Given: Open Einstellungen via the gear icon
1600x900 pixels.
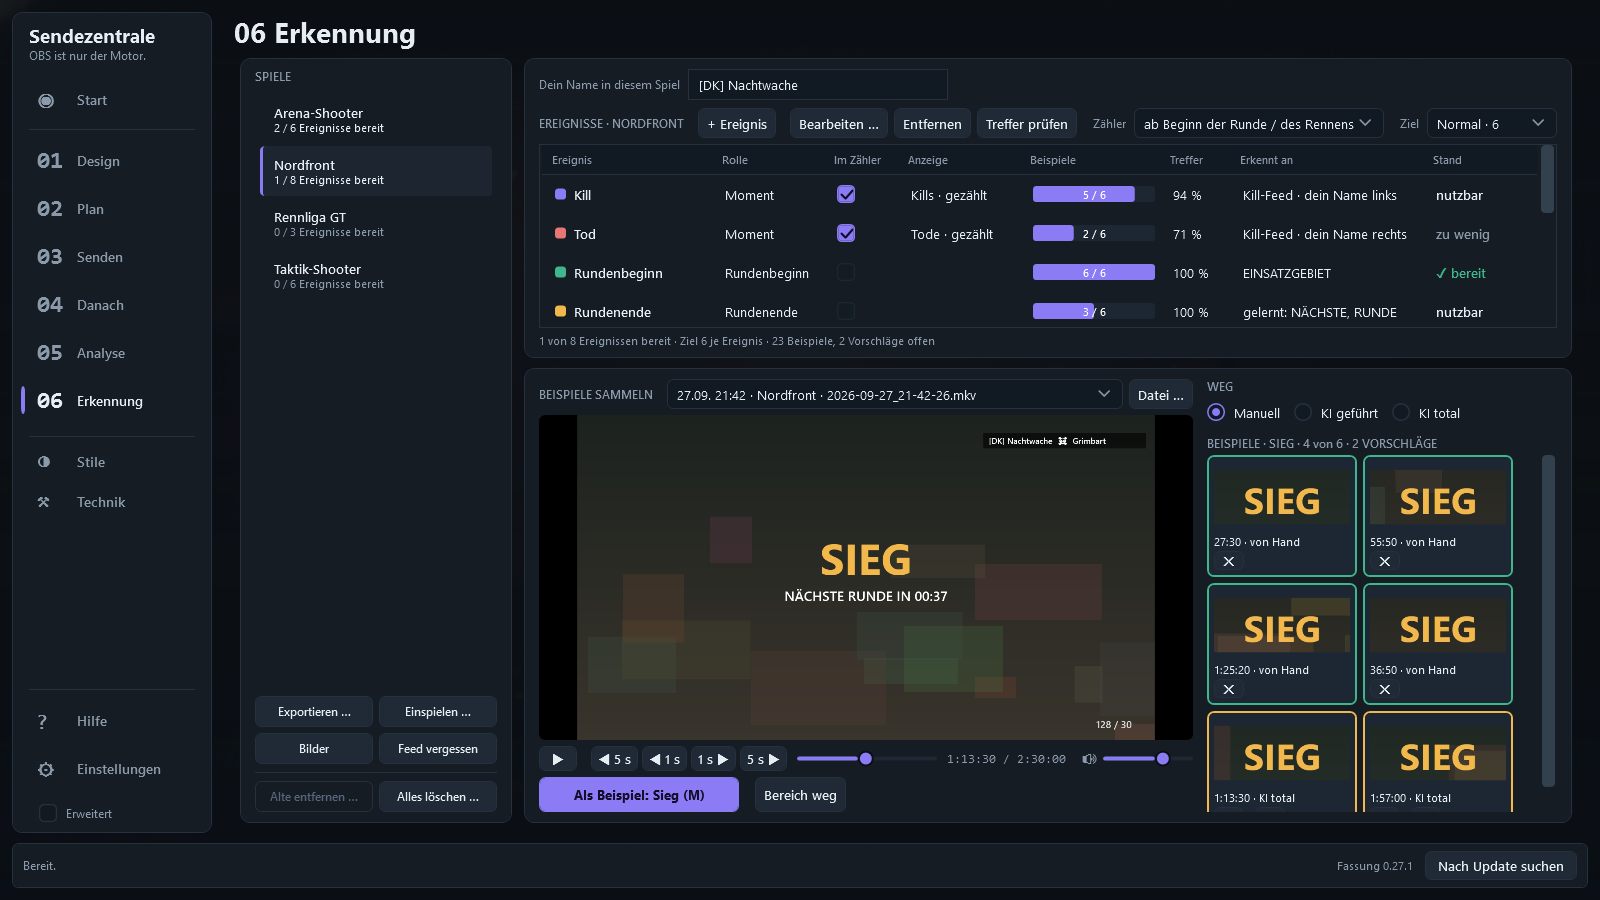Looking at the screenshot, I should tap(46, 769).
